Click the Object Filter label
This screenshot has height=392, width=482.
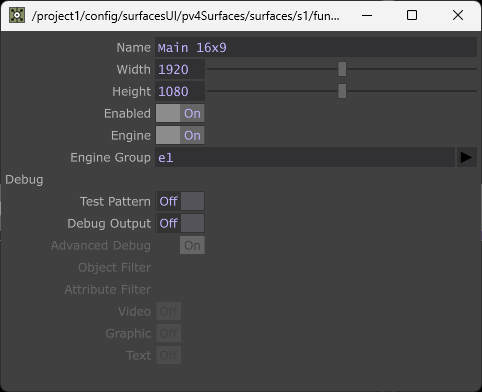115,268
